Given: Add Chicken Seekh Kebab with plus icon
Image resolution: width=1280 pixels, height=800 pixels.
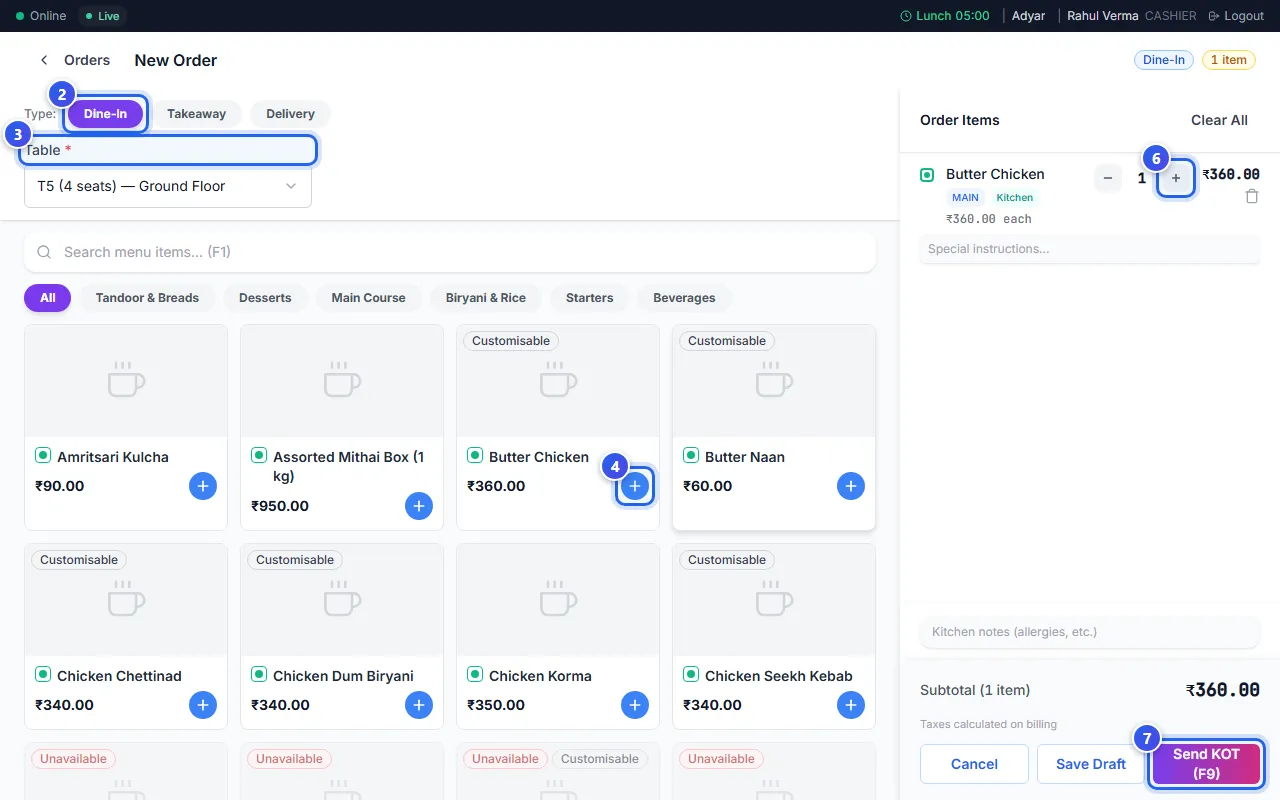Looking at the screenshot, I should pos(851,705).
